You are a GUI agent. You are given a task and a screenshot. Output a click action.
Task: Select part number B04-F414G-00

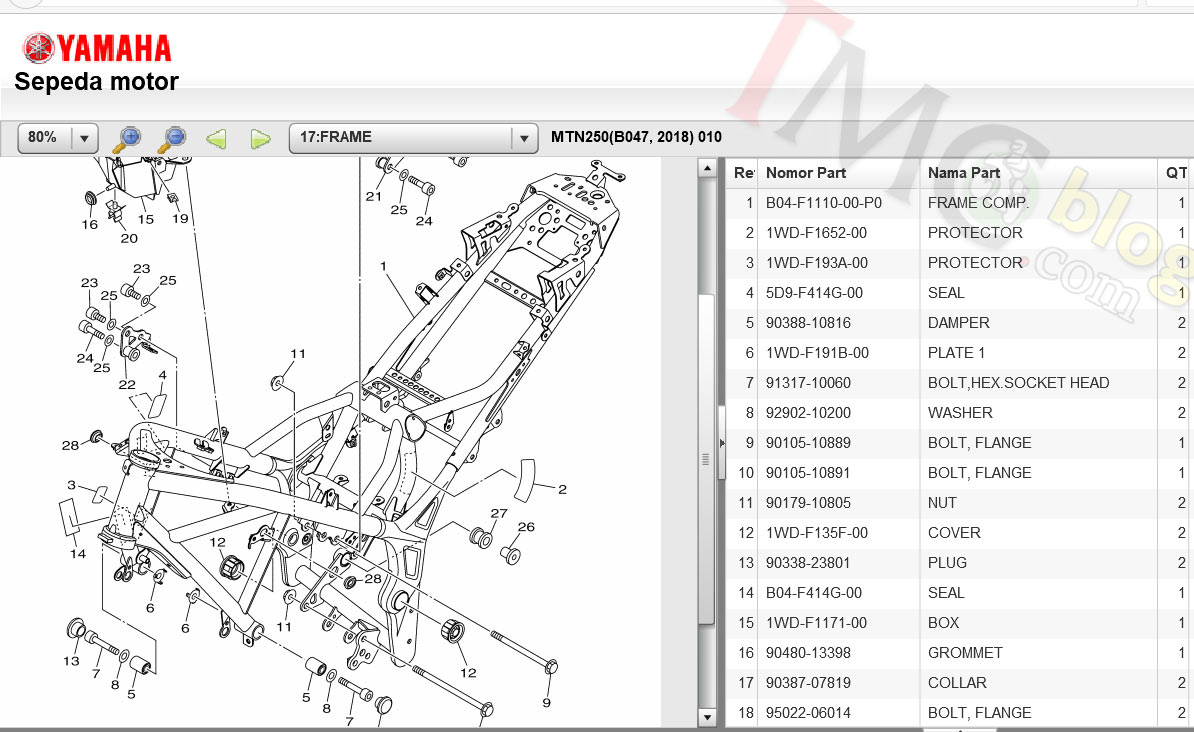[813, 593]
